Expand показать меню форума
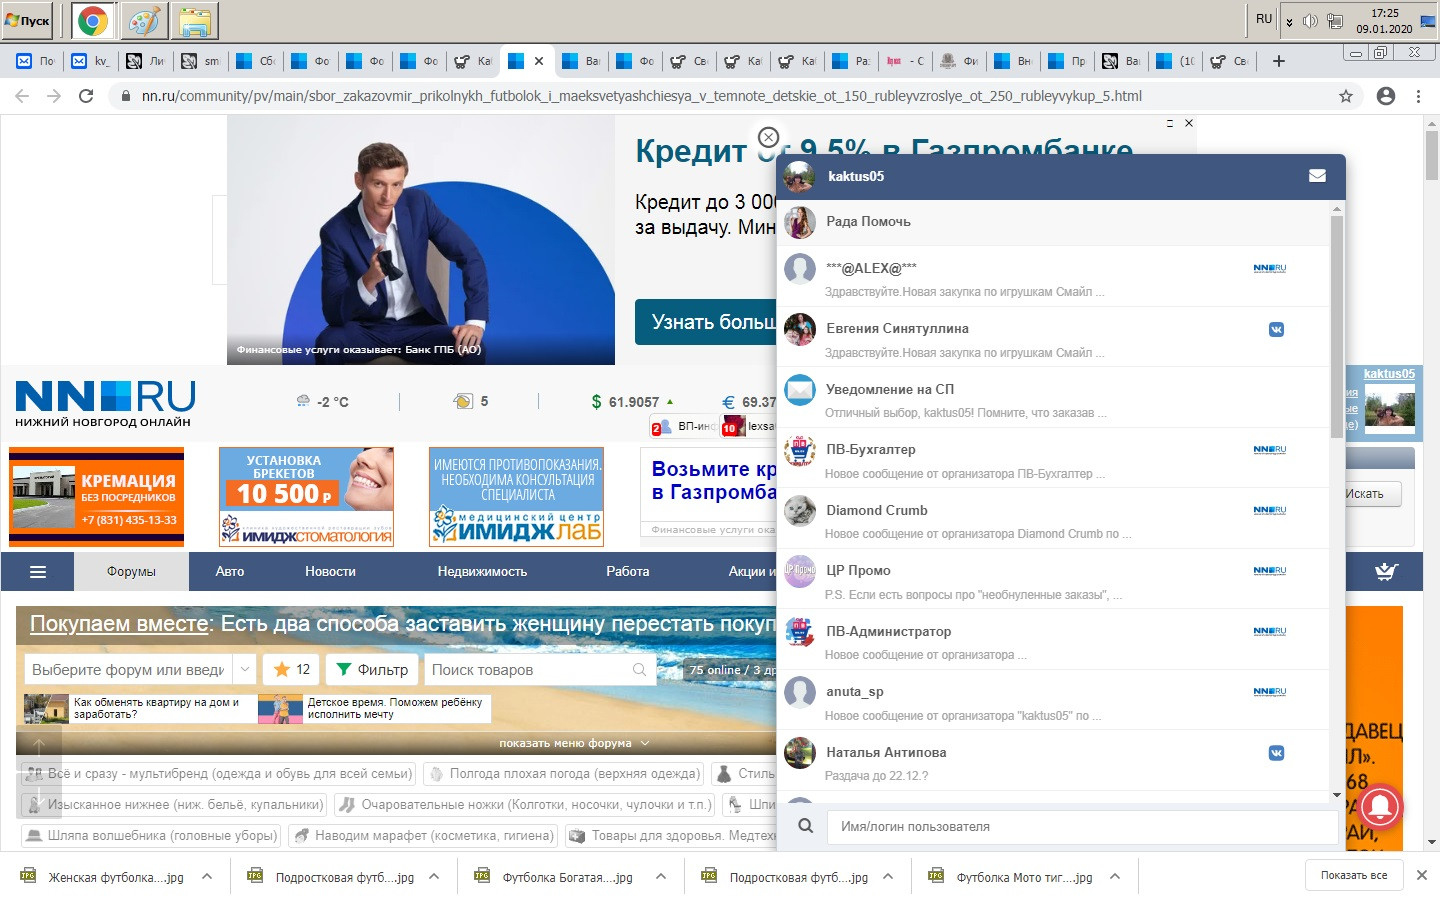Image resolution: width=1440 pixels, height=900 pixels. (574, 743)
